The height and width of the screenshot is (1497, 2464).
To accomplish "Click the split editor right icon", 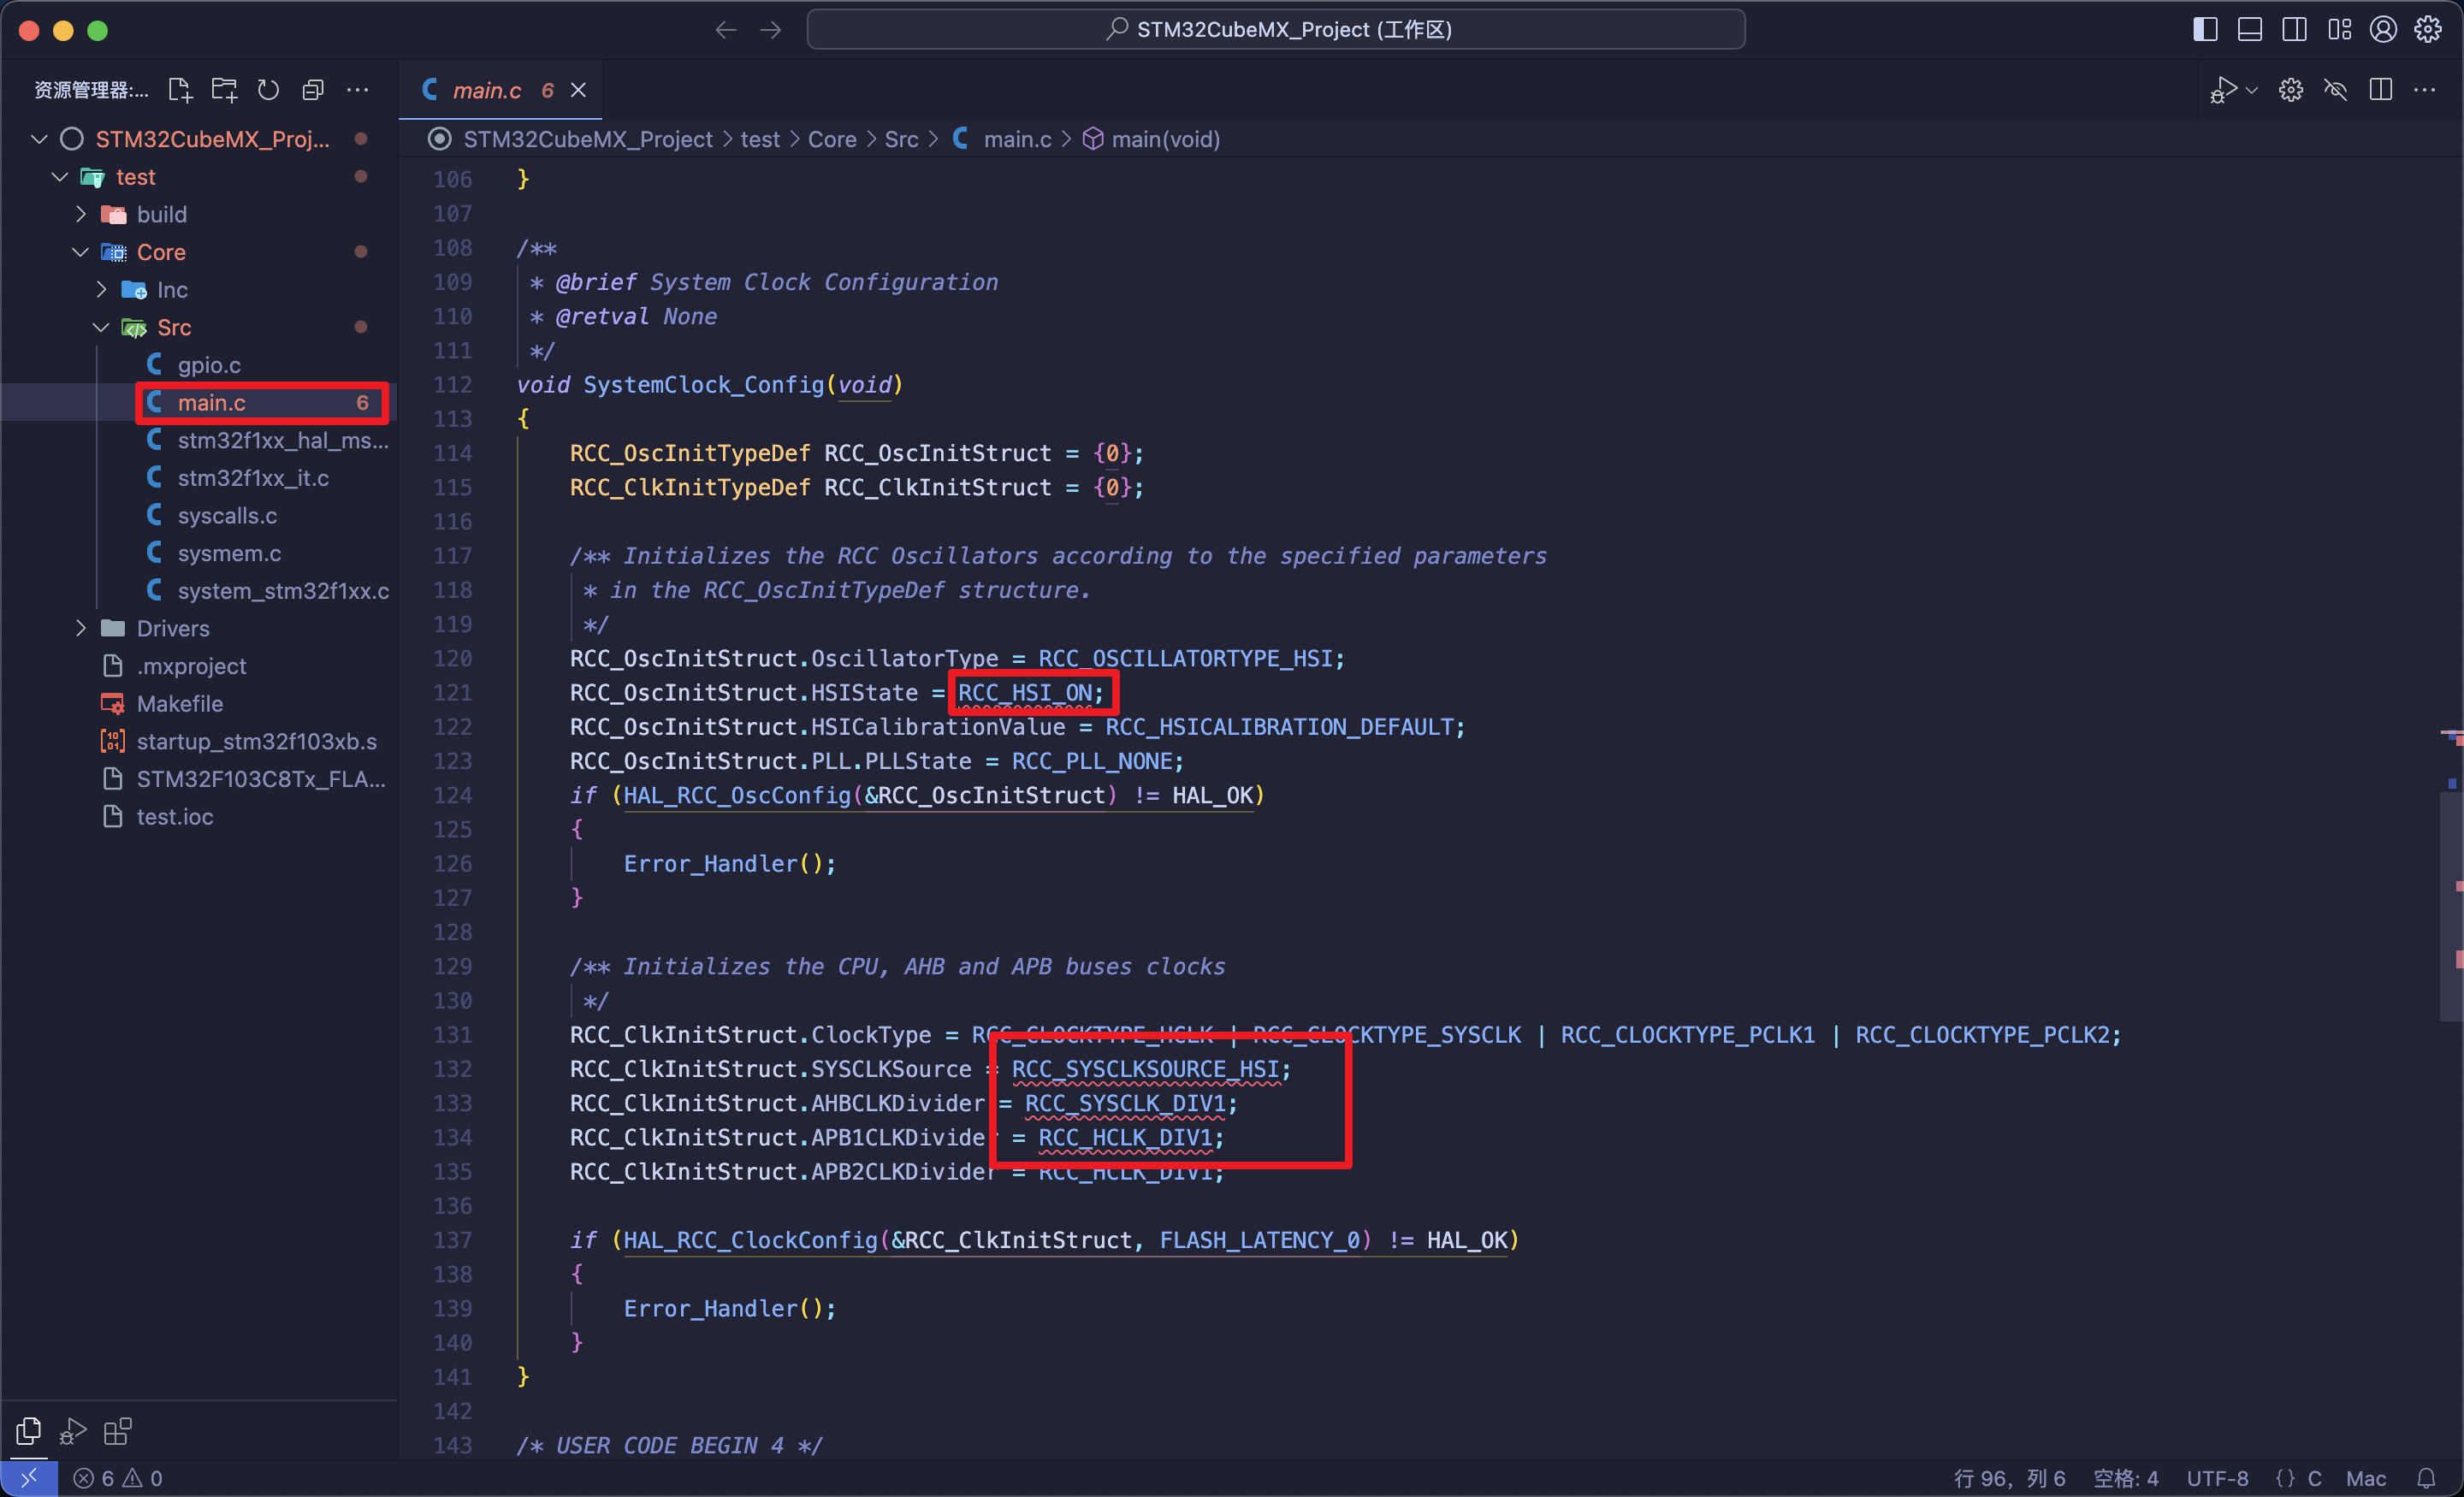I will [x=2381, y=90].
